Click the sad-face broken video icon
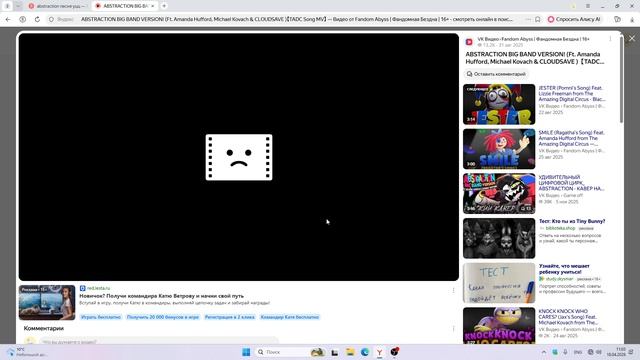The width and height of the screenshot is (640, 360). point(239,157)
